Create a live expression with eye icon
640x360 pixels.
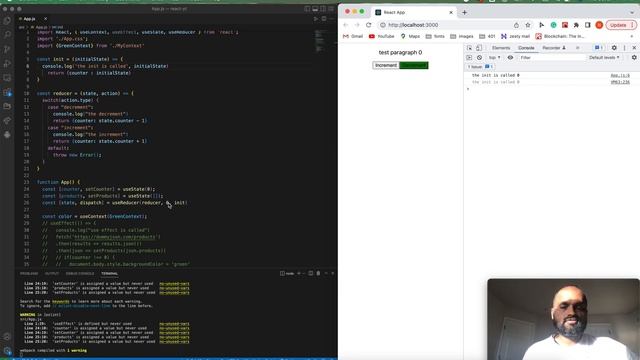[510, 58]
